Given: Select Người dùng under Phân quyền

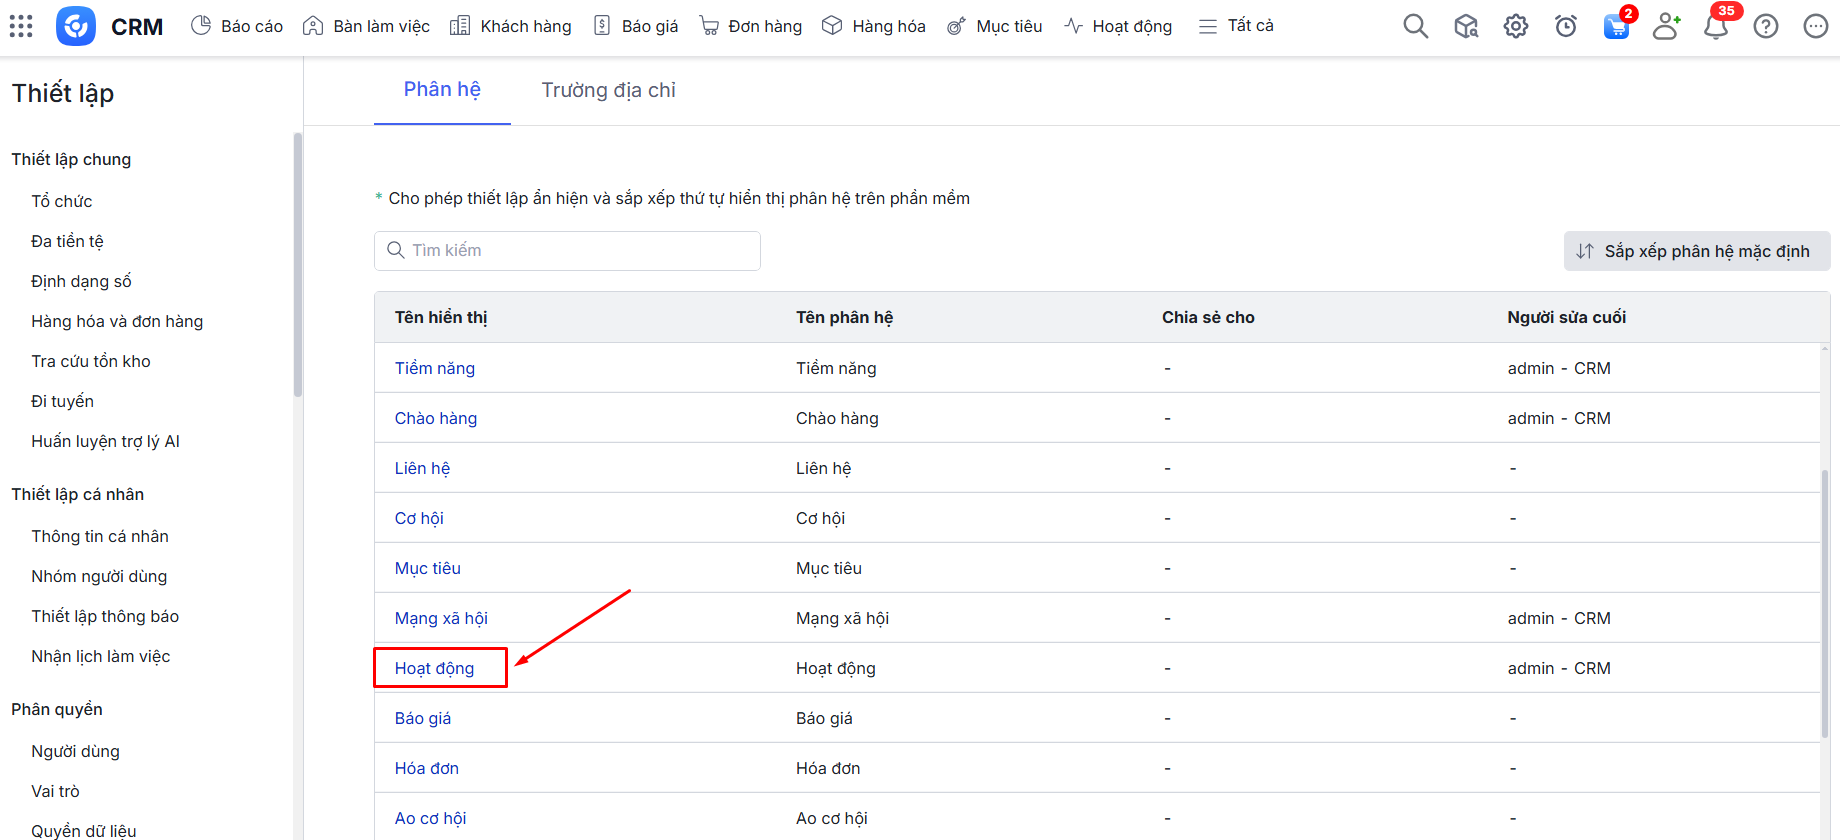Looking at the screenshot, I should 75,751.
